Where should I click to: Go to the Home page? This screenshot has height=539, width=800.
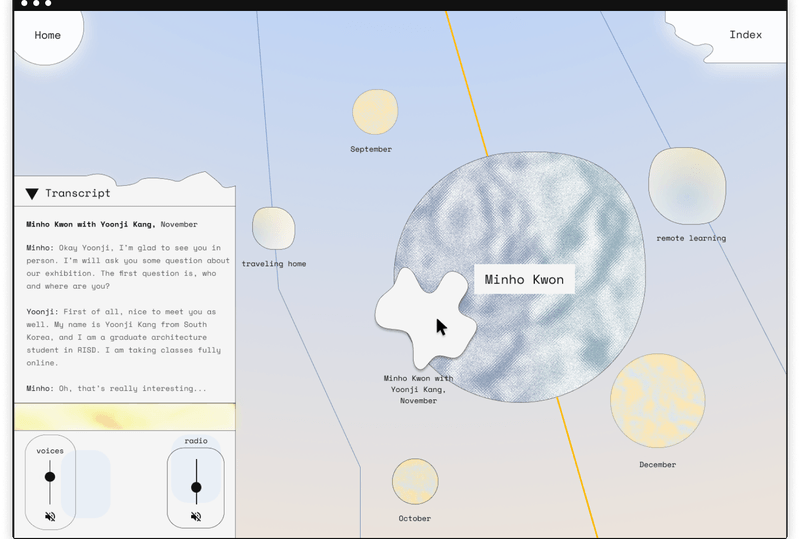(x=47, y=35)
